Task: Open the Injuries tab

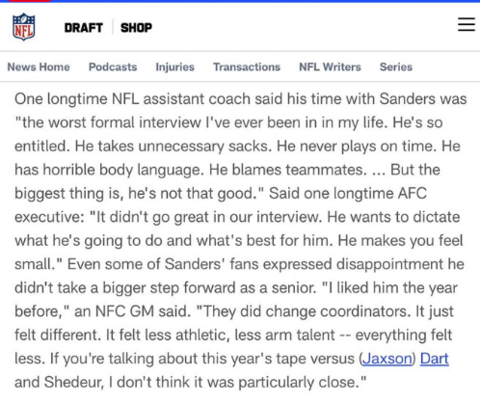Action: [x=175, y=67]
